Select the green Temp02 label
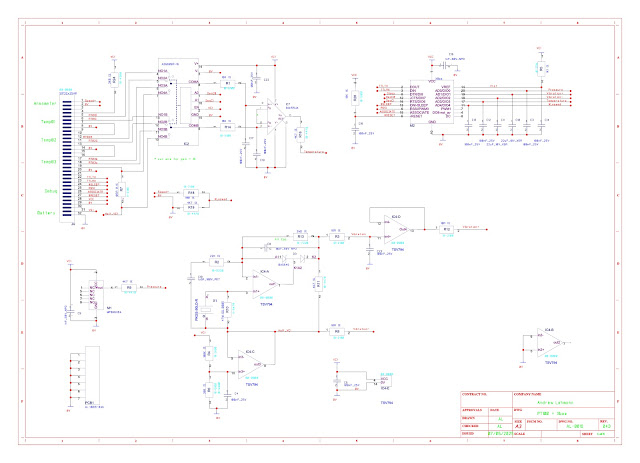Image resolution: width=640 pixels, height=463 pixels. pyautogui.click(x=48, y=140)
